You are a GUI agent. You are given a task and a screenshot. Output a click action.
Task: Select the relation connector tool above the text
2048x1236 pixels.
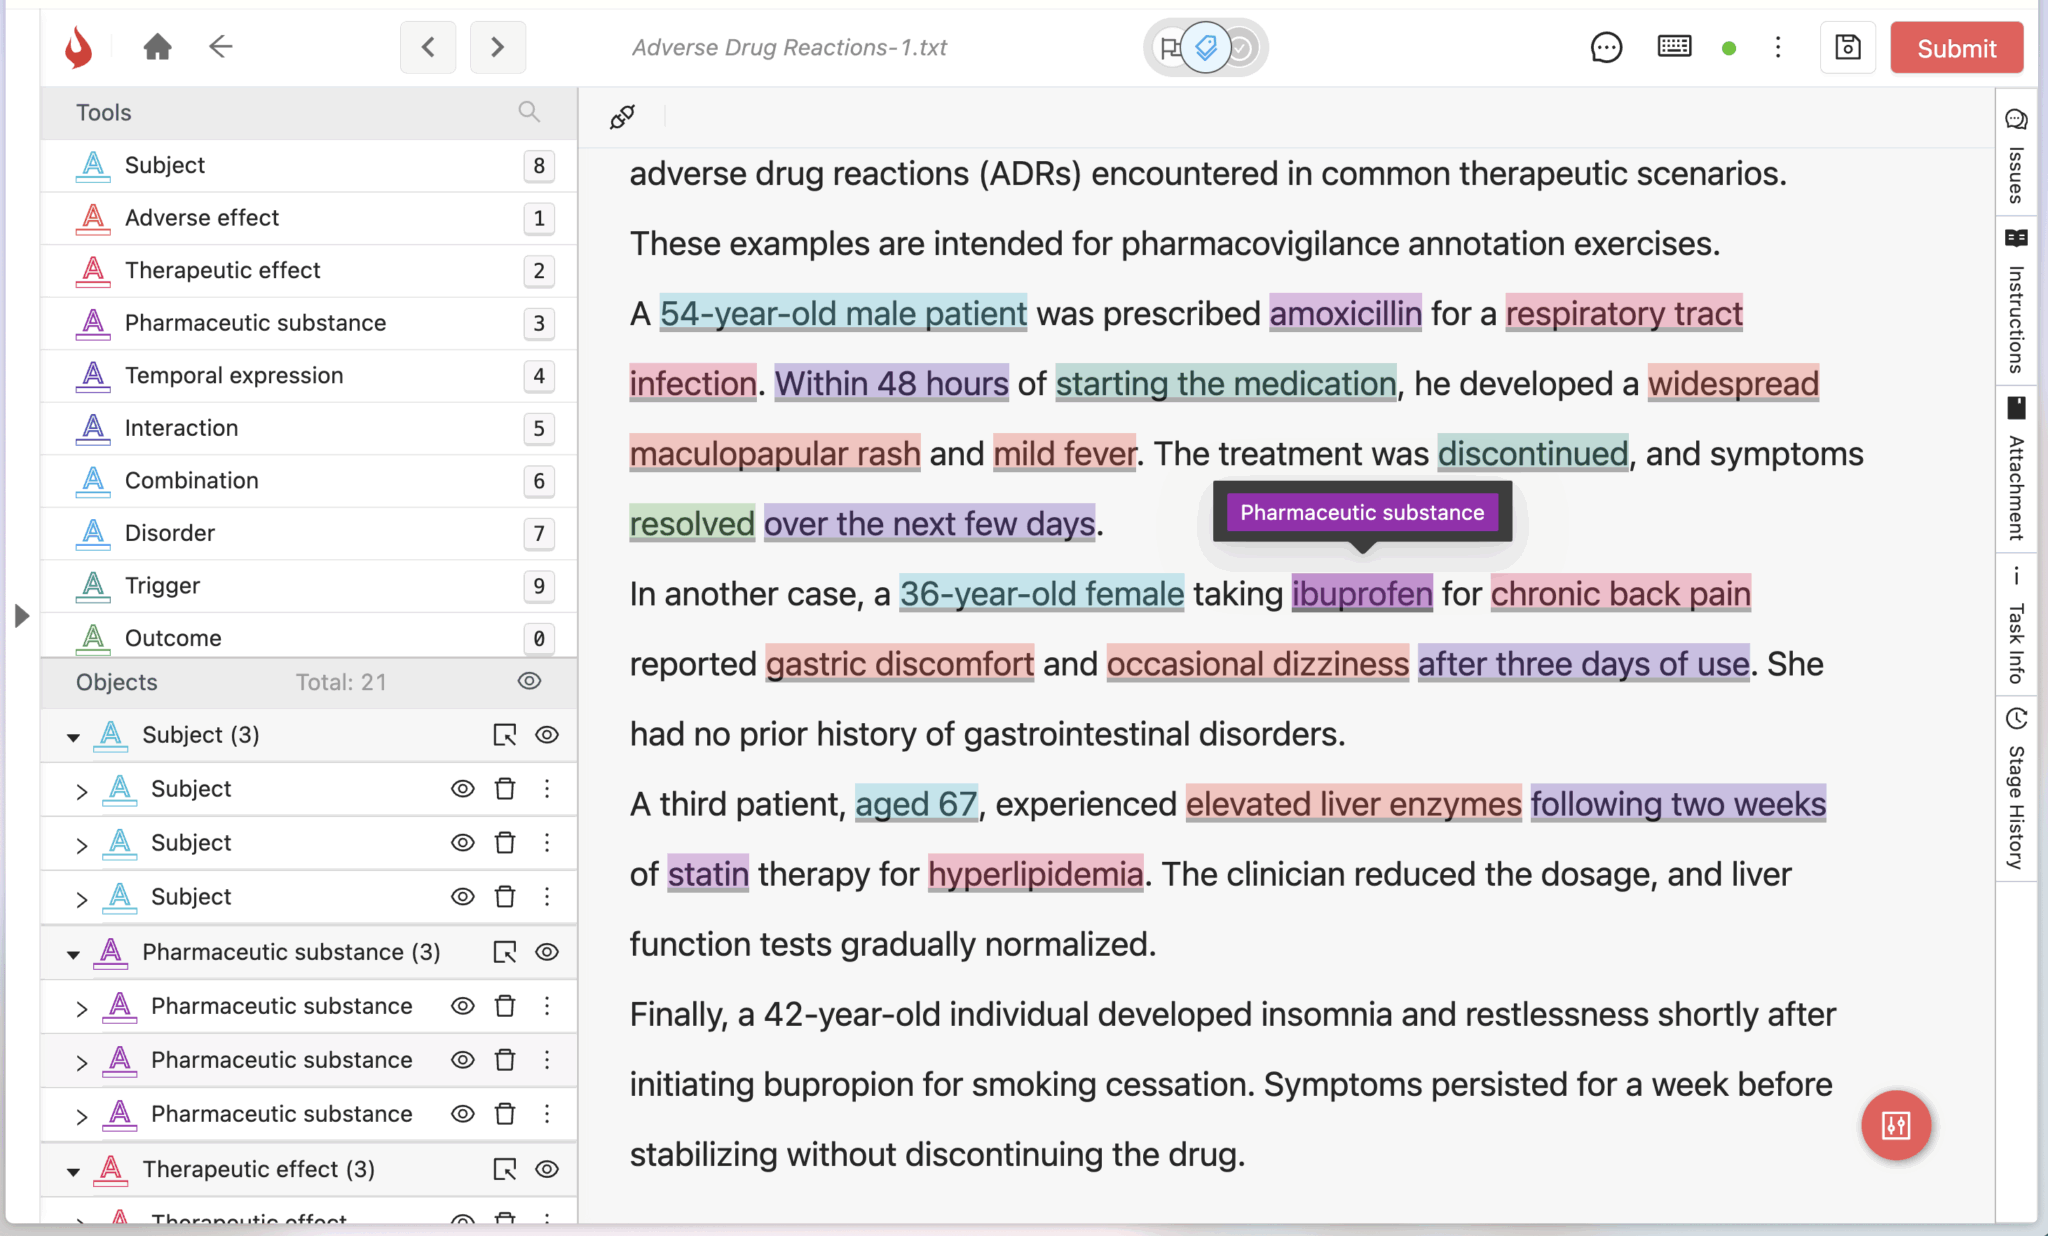(621, 115)
